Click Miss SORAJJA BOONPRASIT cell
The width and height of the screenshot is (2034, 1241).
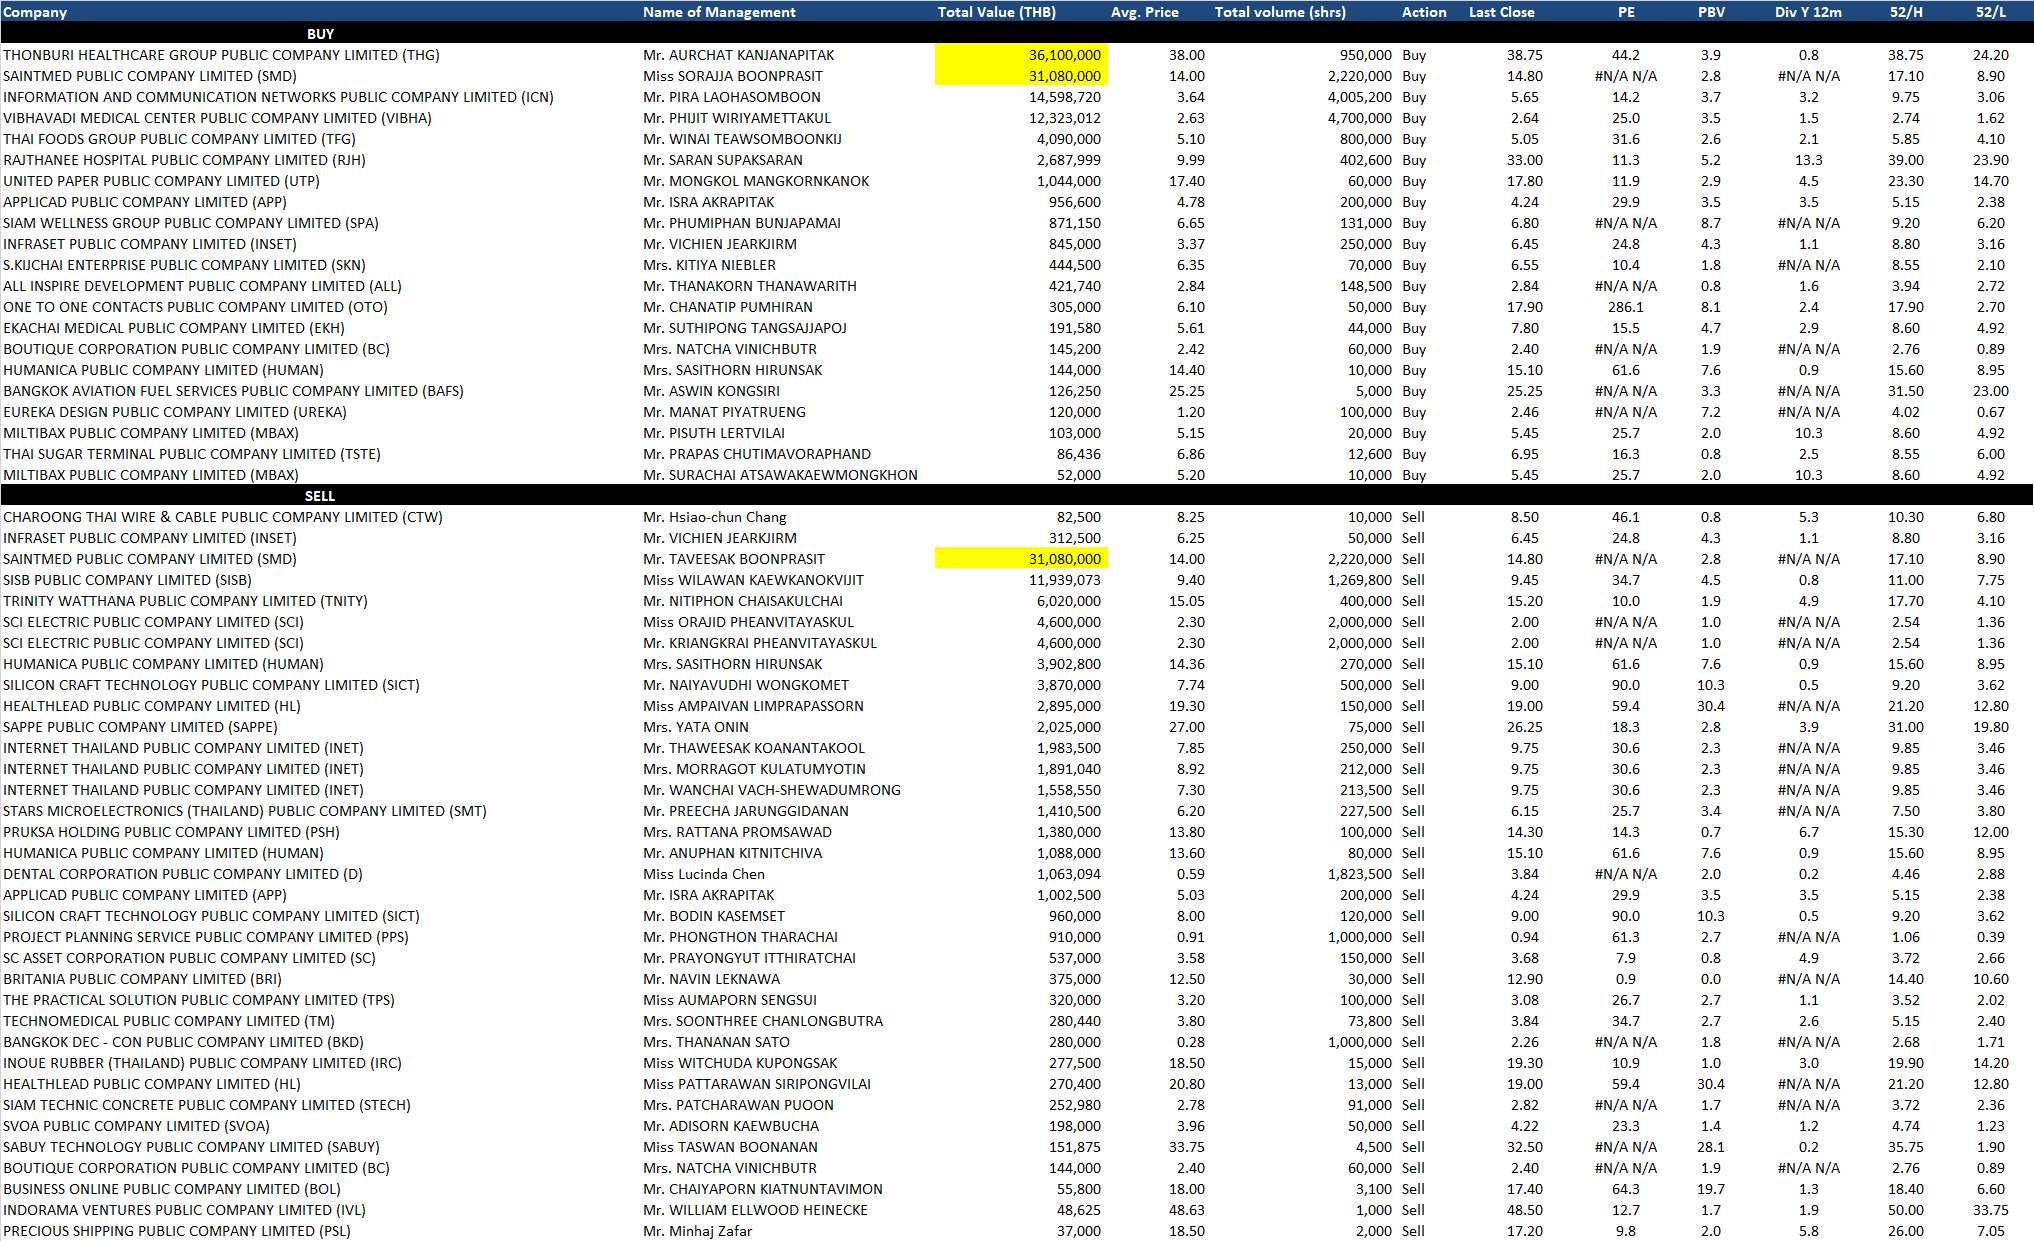733,76
